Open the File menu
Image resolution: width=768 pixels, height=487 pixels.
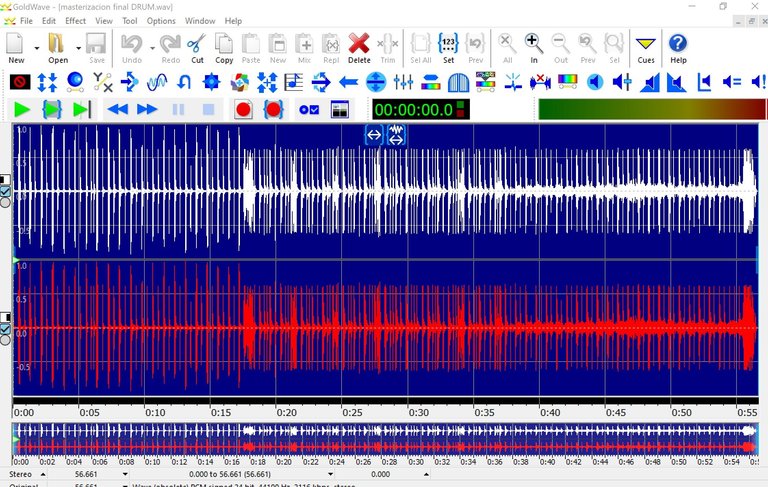point(26,21)
